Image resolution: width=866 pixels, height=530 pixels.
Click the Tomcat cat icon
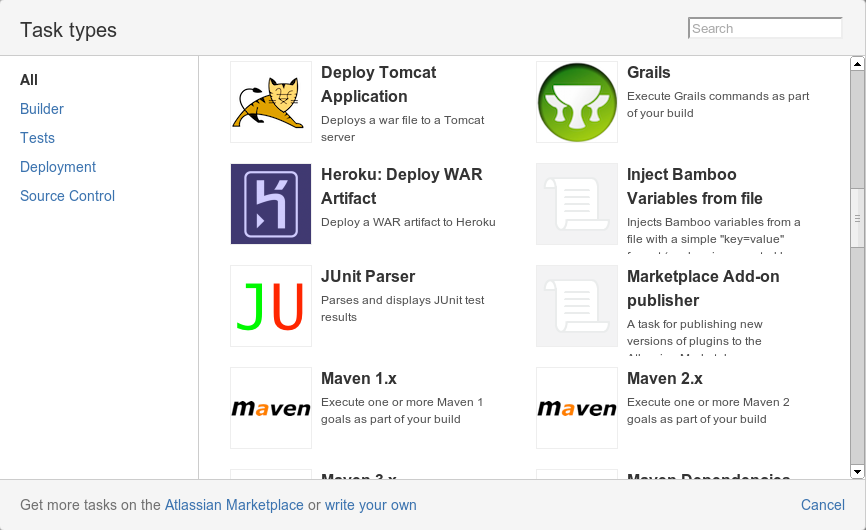[271, 102]
